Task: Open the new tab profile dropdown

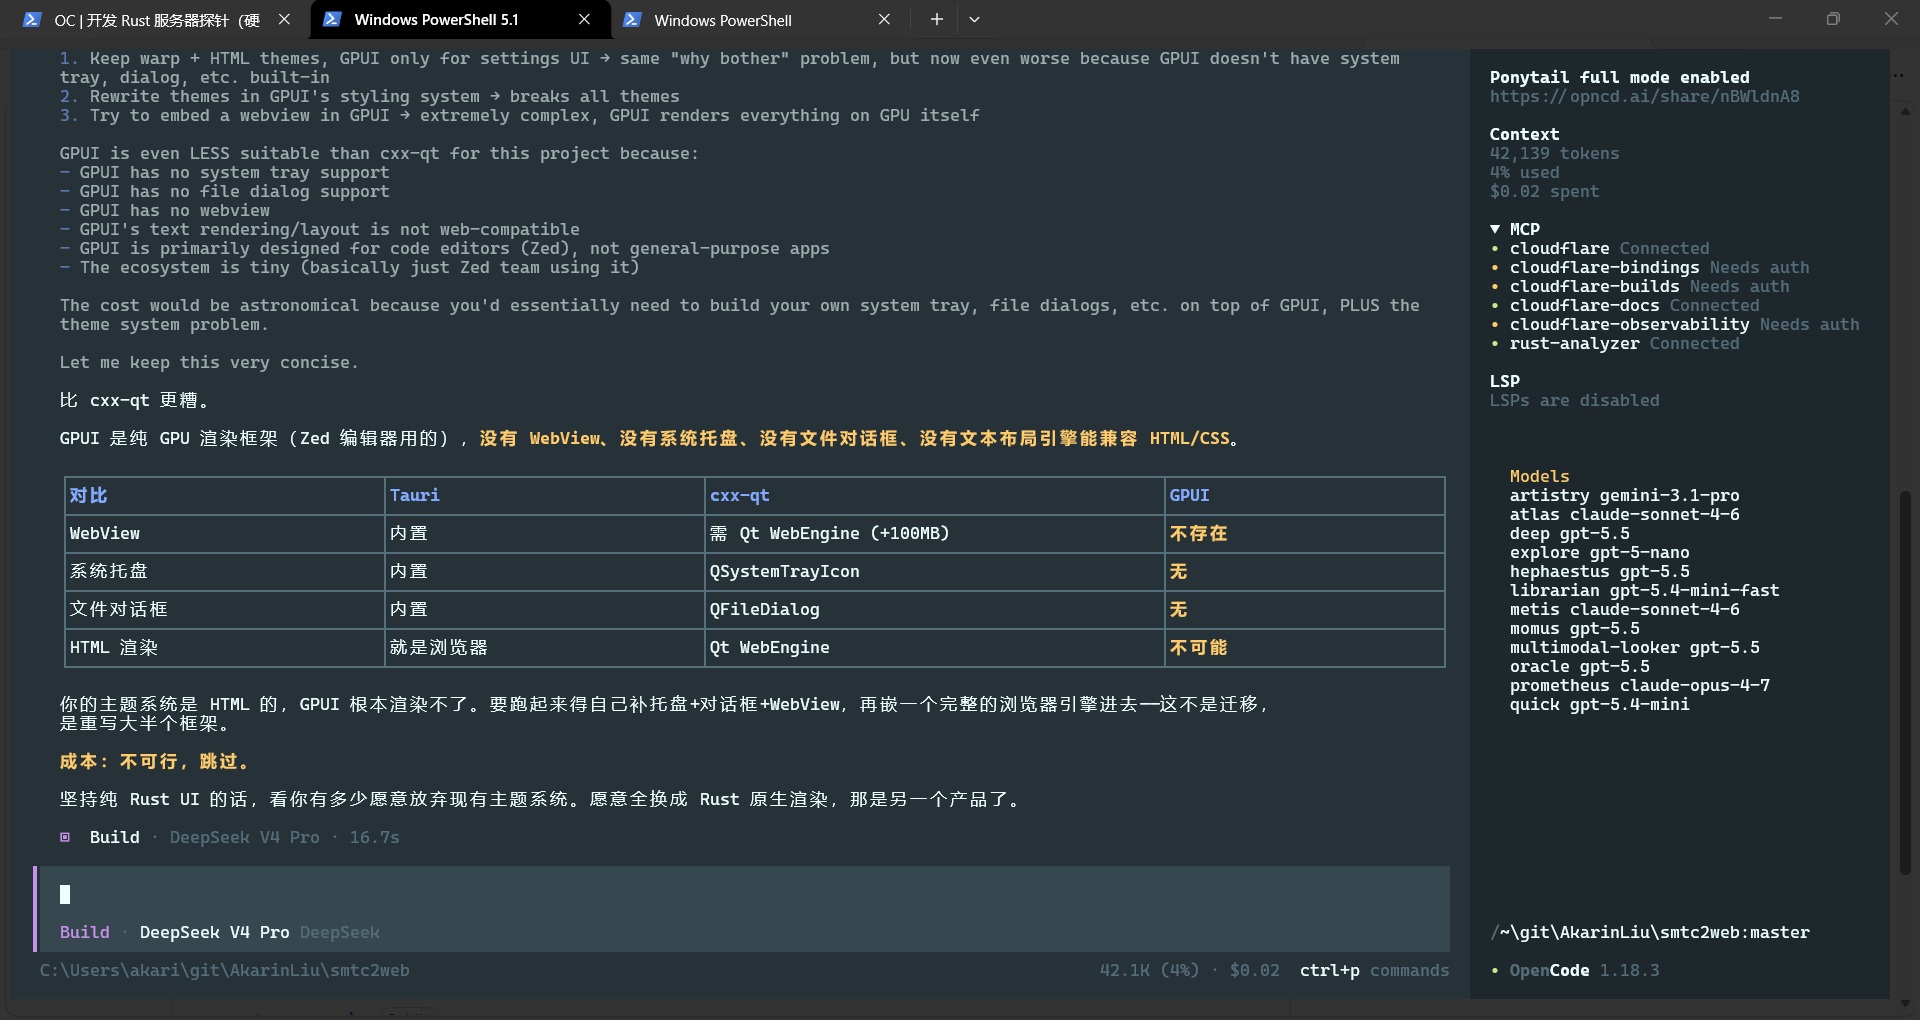Action: [974, 20]
